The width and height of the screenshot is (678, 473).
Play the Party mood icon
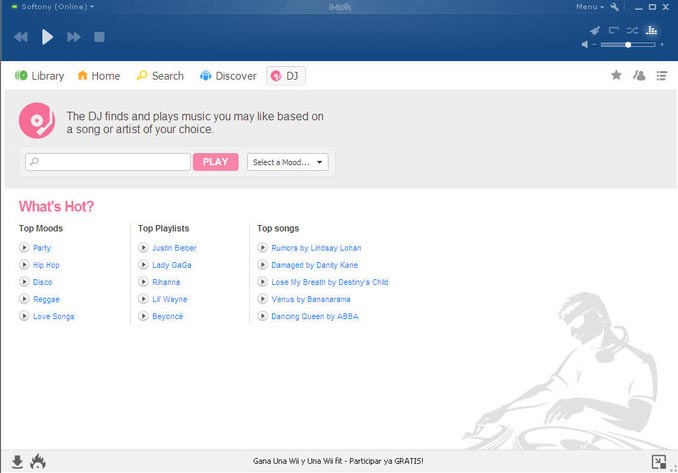click(x=24, y=247)
